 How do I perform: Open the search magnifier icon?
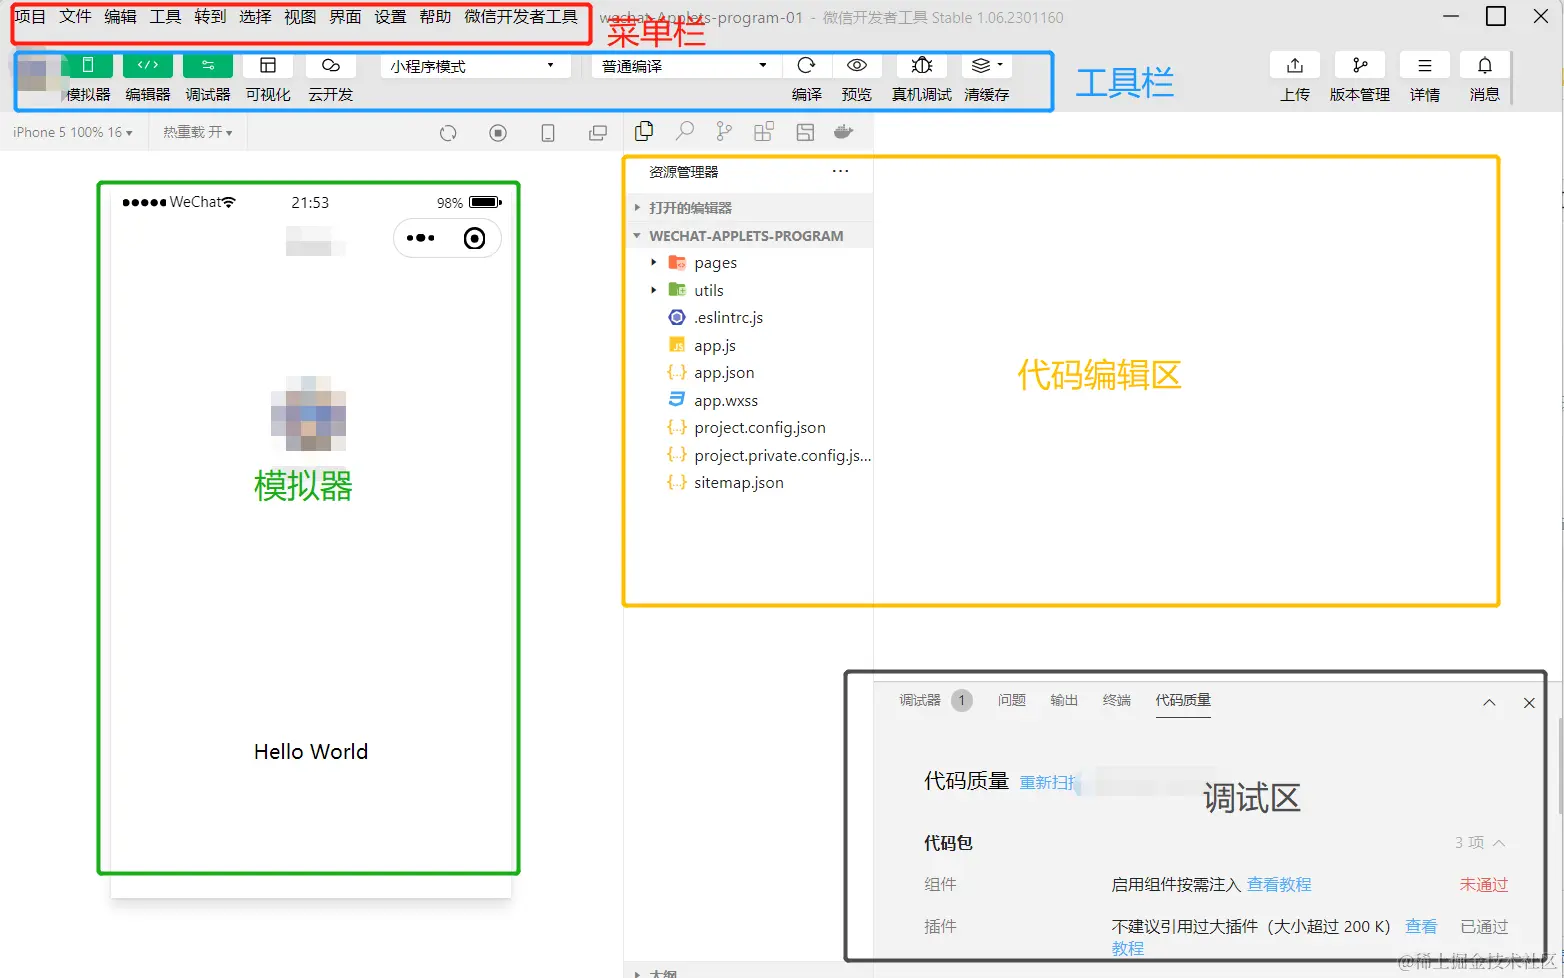[685, 131]
